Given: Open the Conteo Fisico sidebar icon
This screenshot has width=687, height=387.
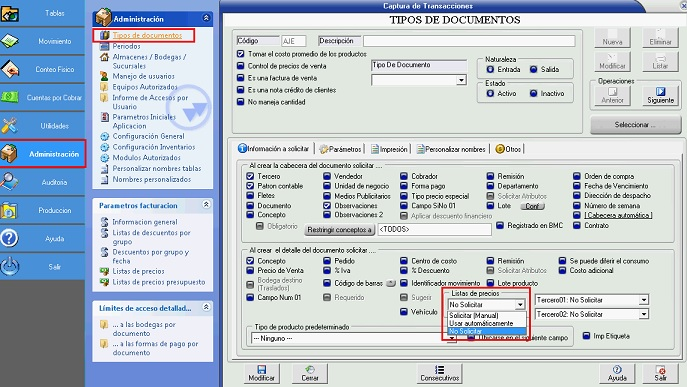Looking at the screenshot, I should (x=10, y=69).
